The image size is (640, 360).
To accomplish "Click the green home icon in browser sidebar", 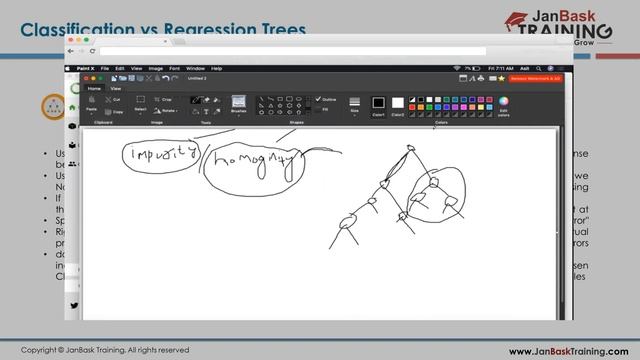I will point(72,108).
